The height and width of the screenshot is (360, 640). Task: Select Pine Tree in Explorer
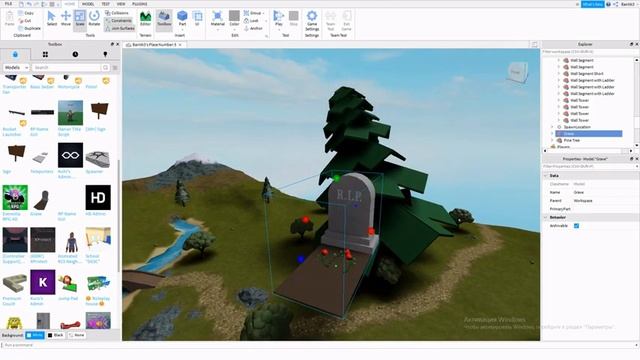click(x=571, y=140)
